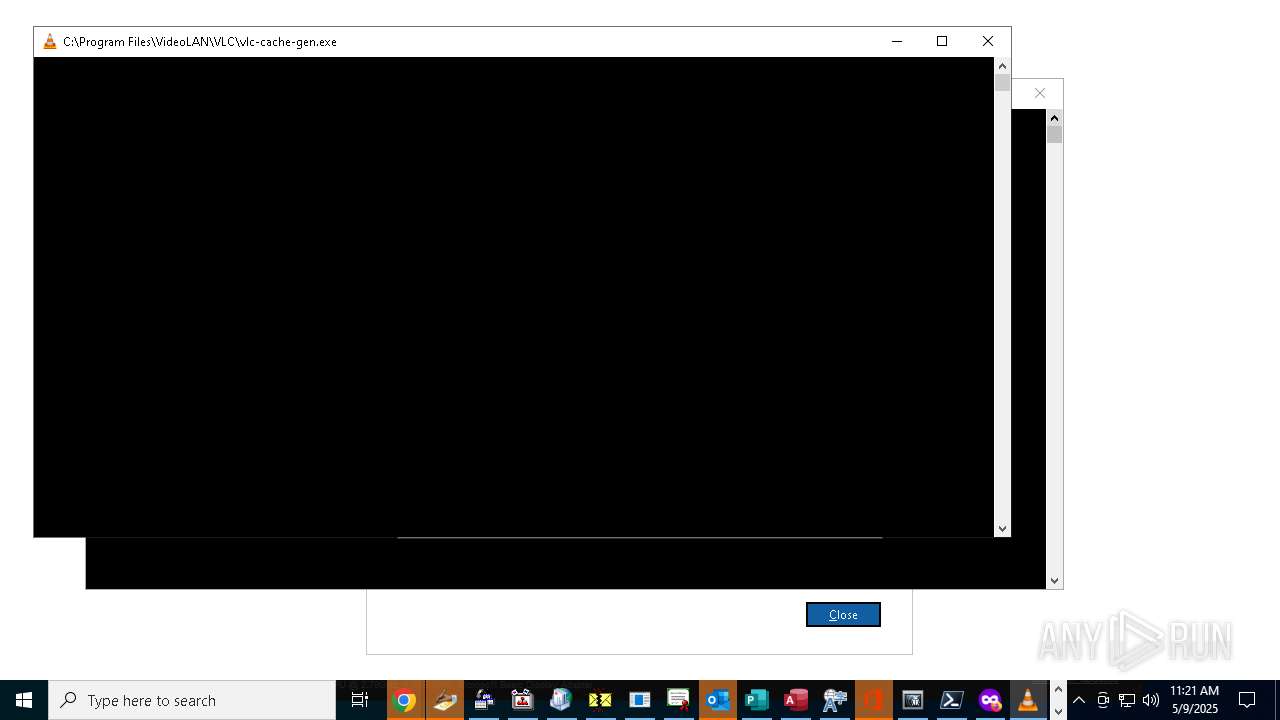Image resolution: width=1280 pixels, height=720 pixels.
Task: Click the taskbar icon left of the Office icon
Action: [x=835, y=700]
